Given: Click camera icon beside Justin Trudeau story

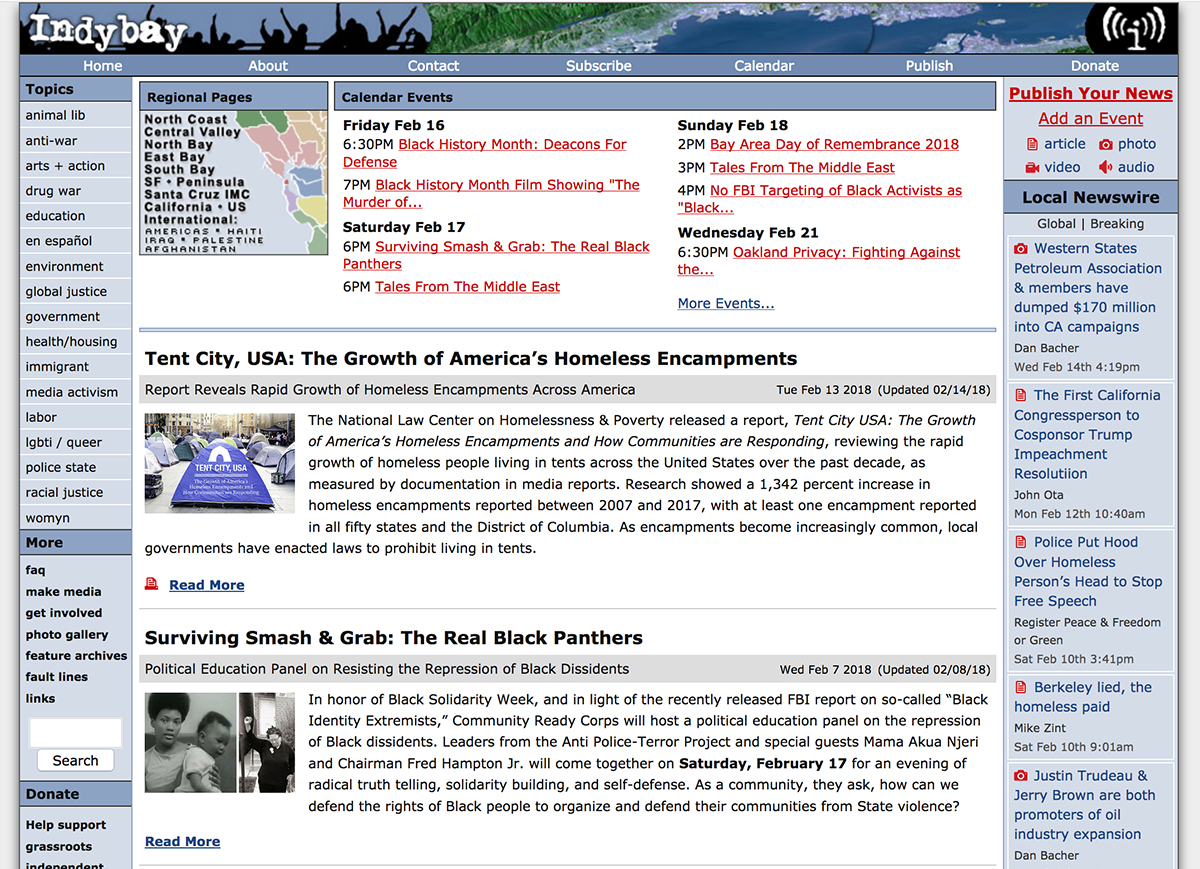Looking at the screenshot, I should (x=1021, y=775).
